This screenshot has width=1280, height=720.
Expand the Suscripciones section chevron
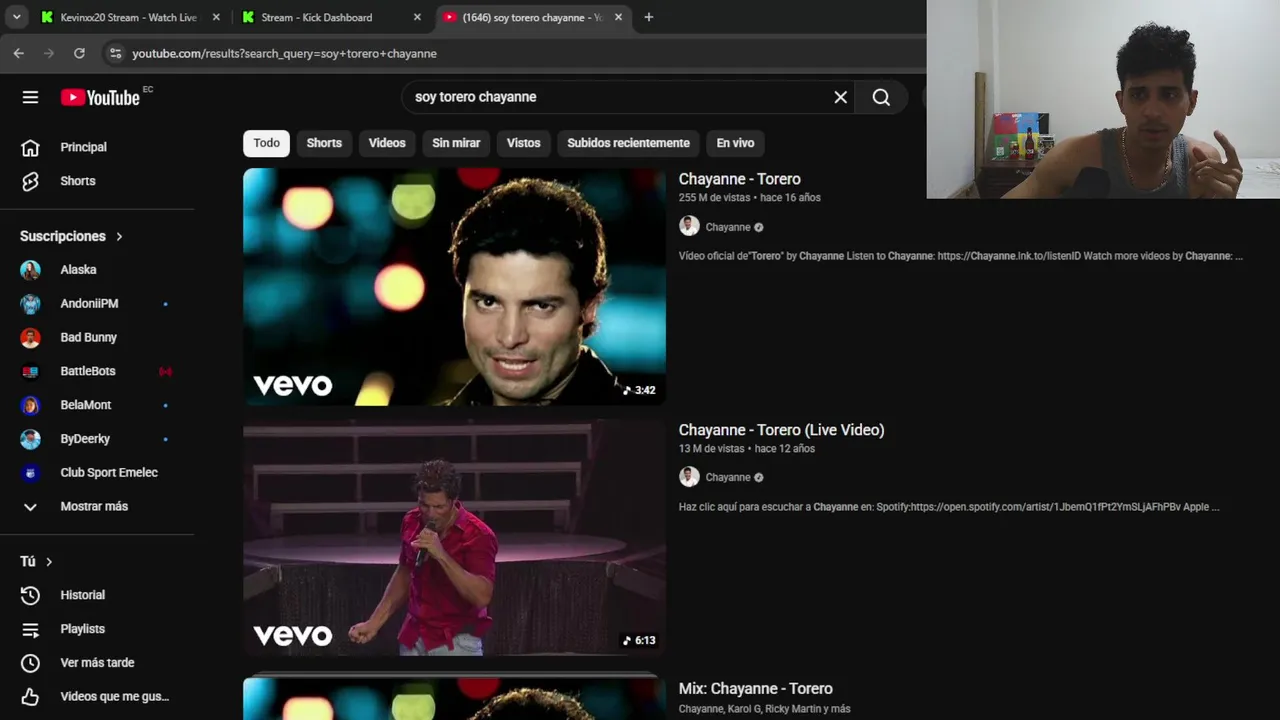[119, 236]
